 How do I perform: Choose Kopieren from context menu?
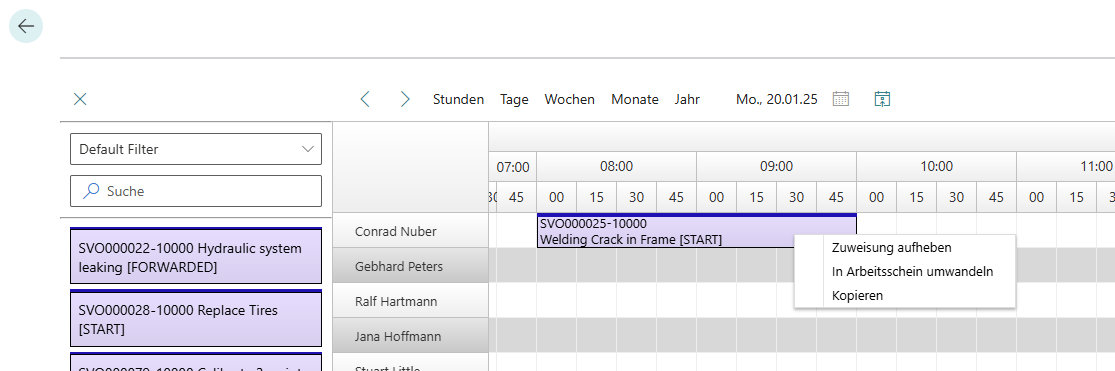[x=858, y=296]
